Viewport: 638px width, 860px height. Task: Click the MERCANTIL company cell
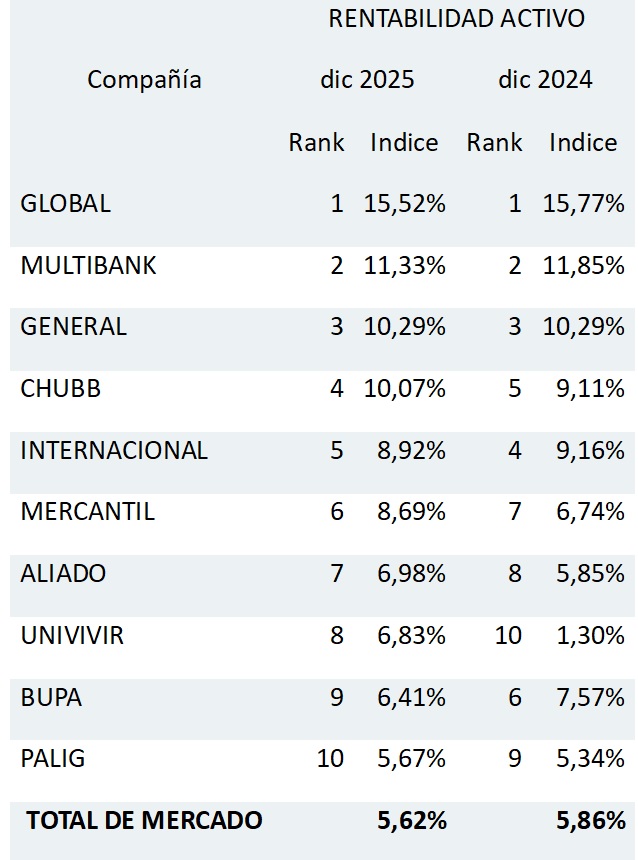87,512
